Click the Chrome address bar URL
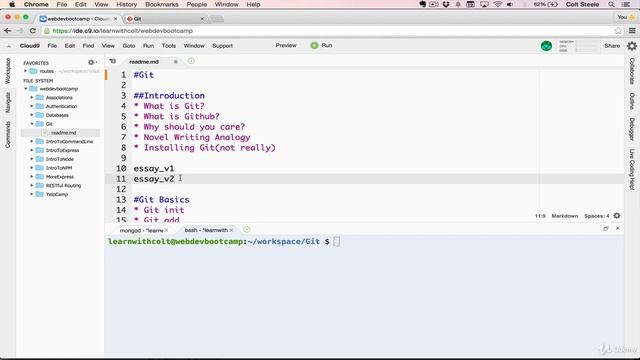Viewport: 640px width, 360px height. 122,31
